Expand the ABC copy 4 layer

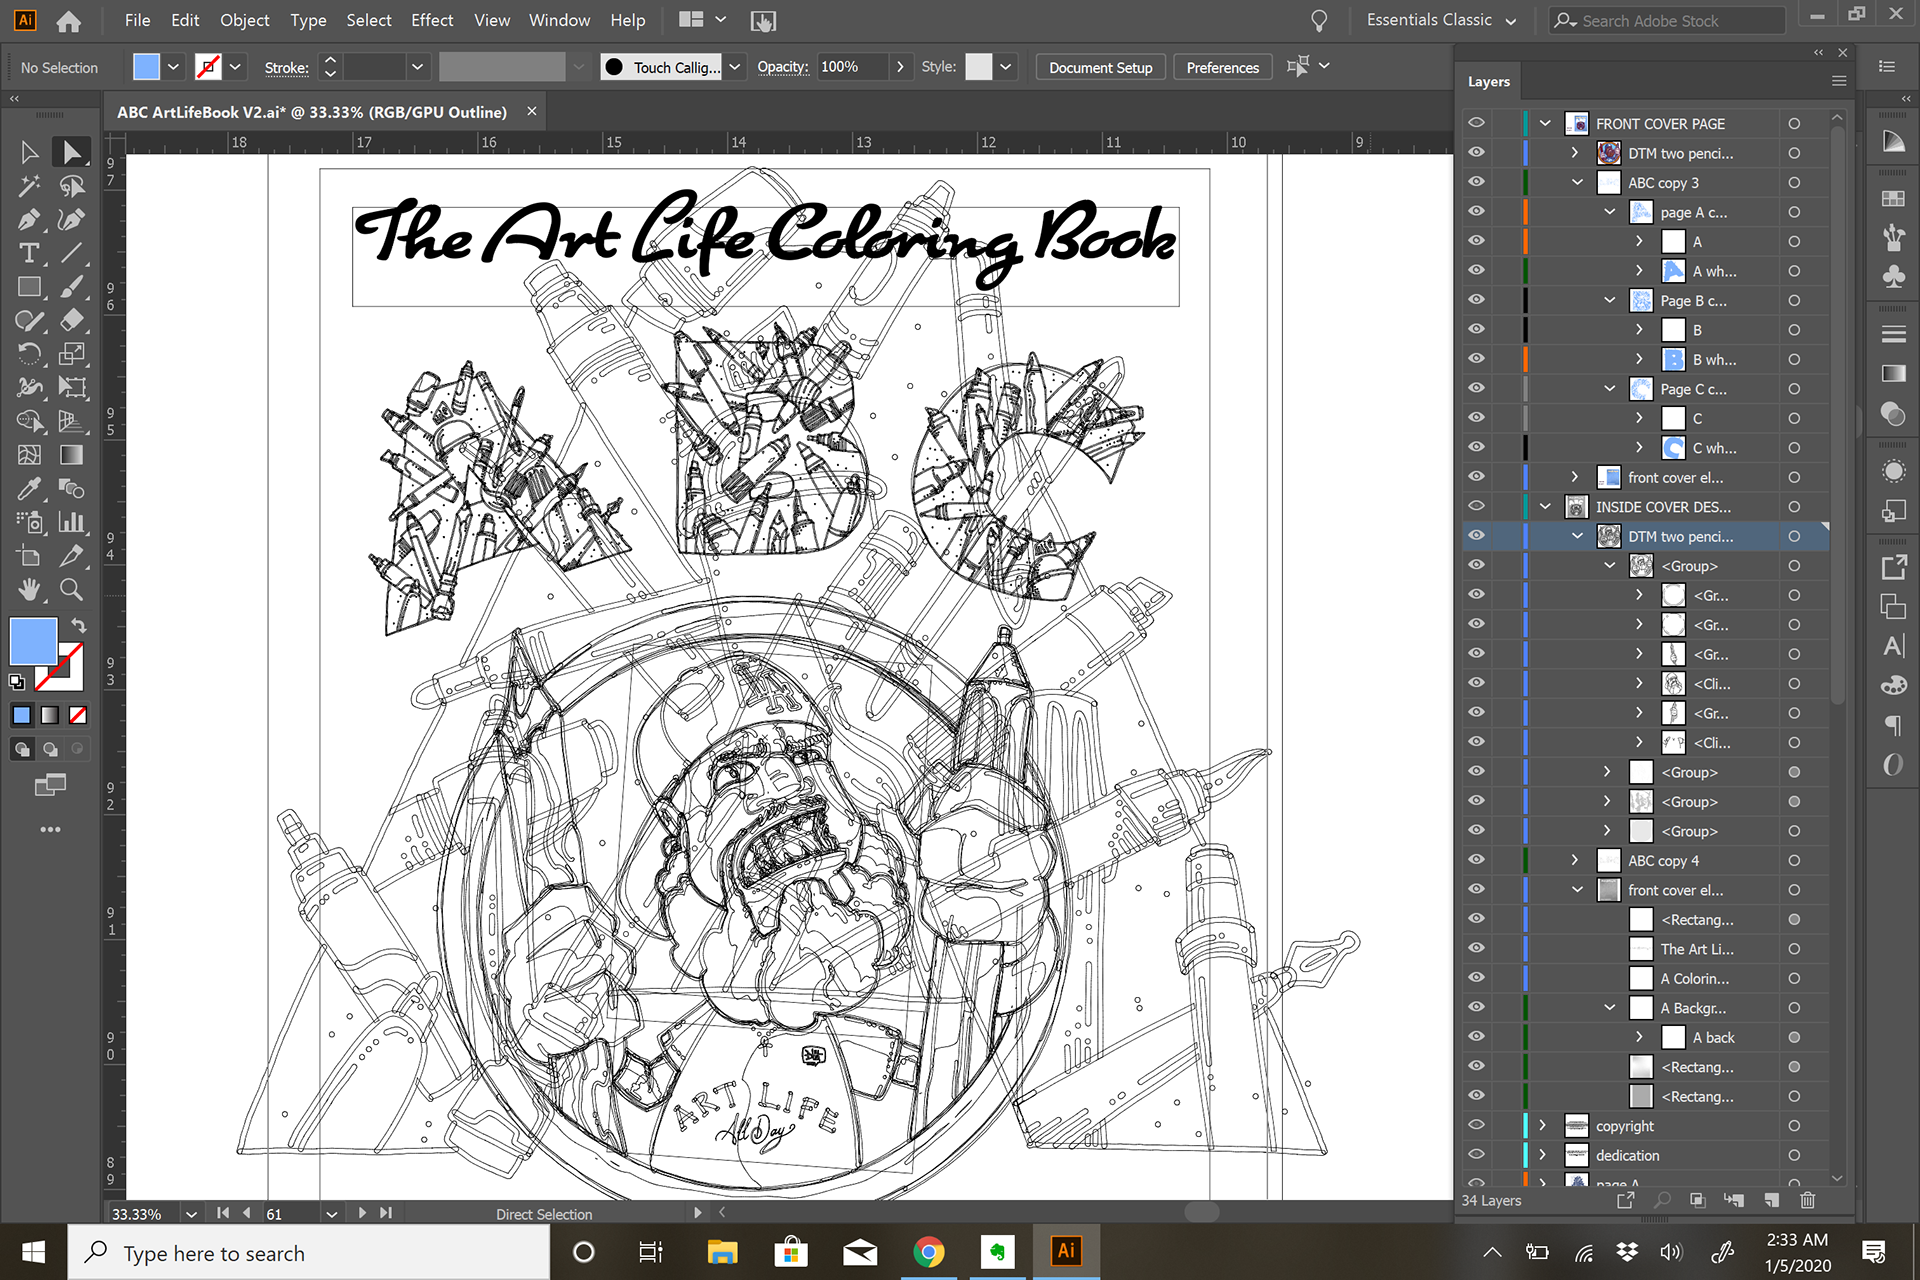click(1575, 860)
